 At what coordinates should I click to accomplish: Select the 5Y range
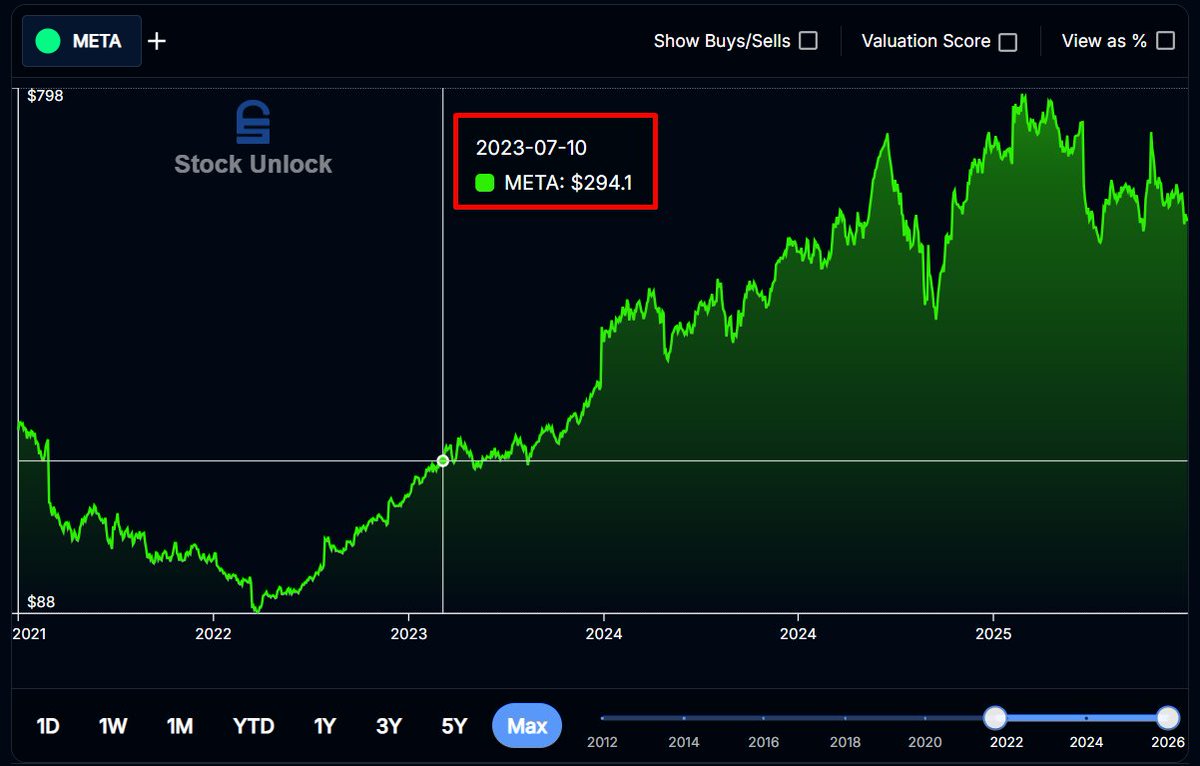tap(454, 726)
